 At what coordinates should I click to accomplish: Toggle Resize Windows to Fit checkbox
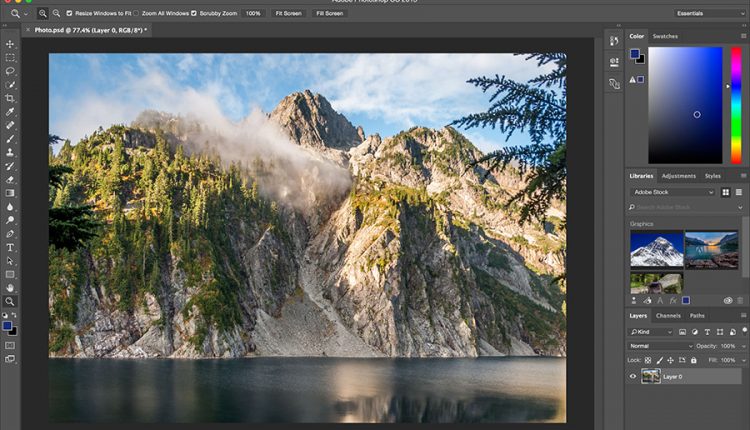coord(70,13)
